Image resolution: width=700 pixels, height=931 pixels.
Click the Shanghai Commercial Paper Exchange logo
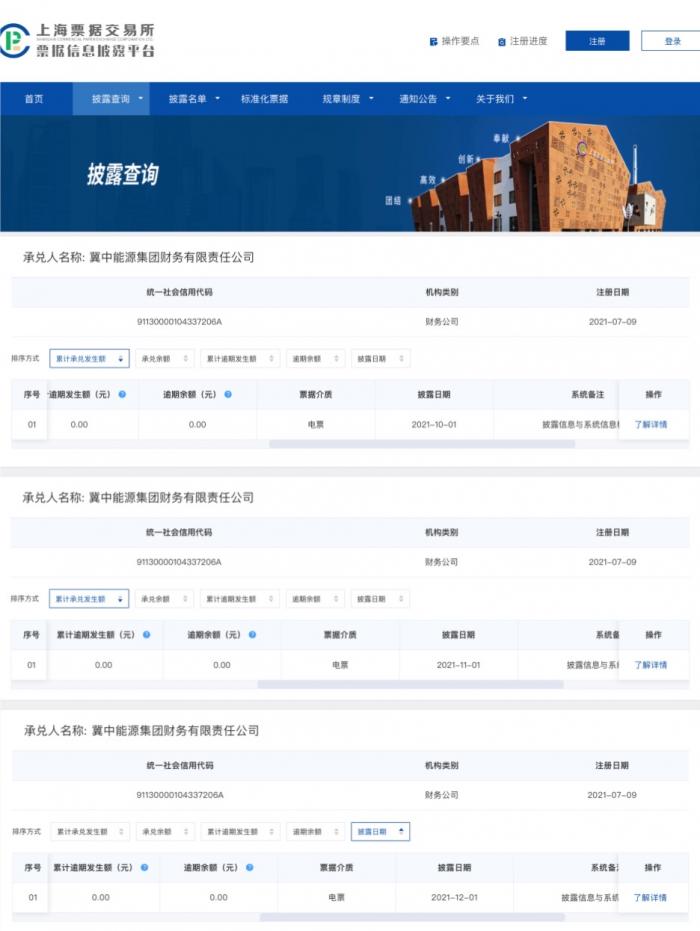[78, 40]
